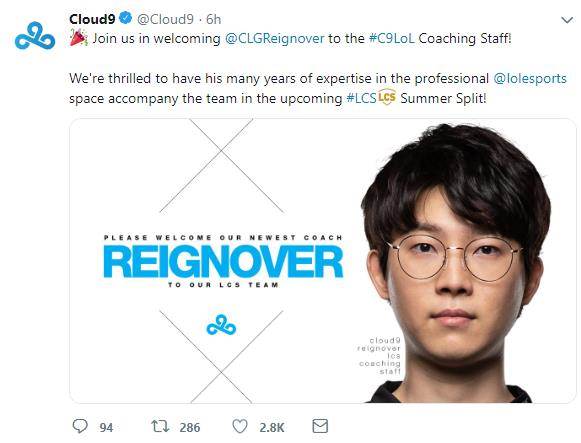
Task: Share via the envelope message icon
Action: [320, 426]
